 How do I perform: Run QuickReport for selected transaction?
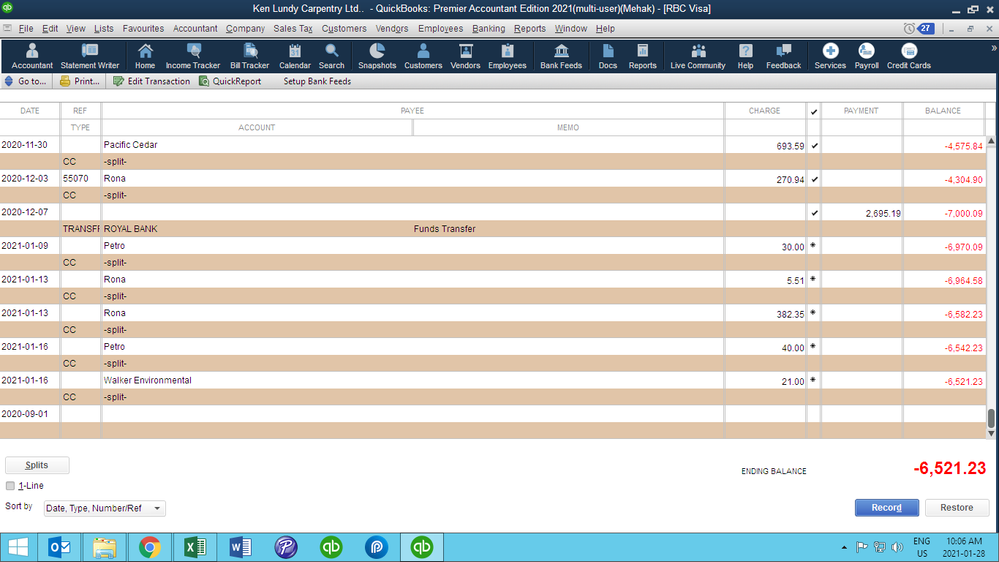230,82
